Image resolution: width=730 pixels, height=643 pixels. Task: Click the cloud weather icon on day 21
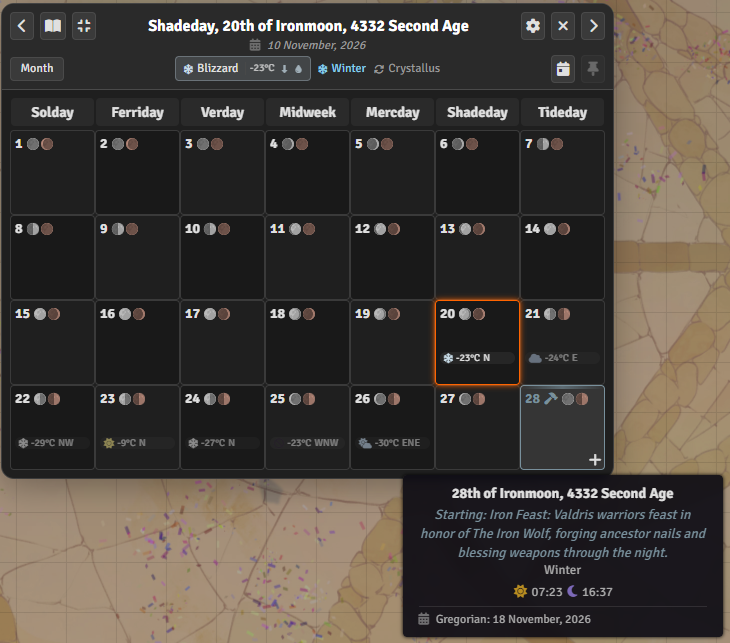point(535,358)
